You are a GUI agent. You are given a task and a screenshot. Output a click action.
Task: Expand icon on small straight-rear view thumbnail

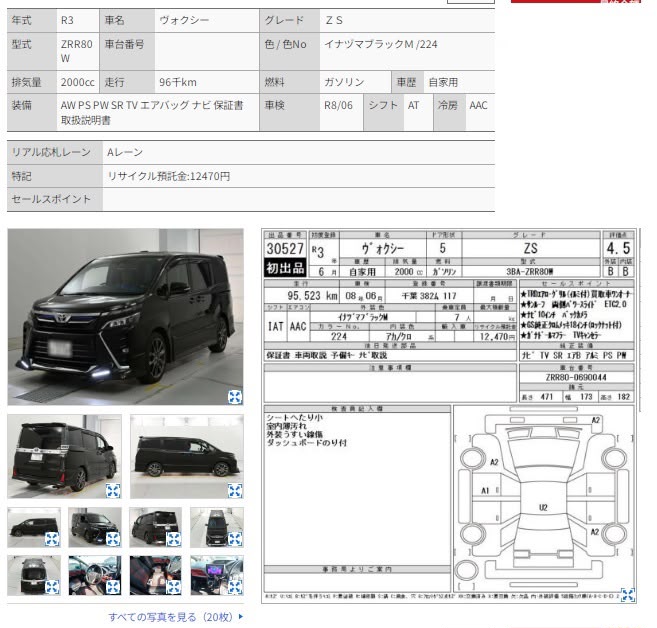point(52,587)
